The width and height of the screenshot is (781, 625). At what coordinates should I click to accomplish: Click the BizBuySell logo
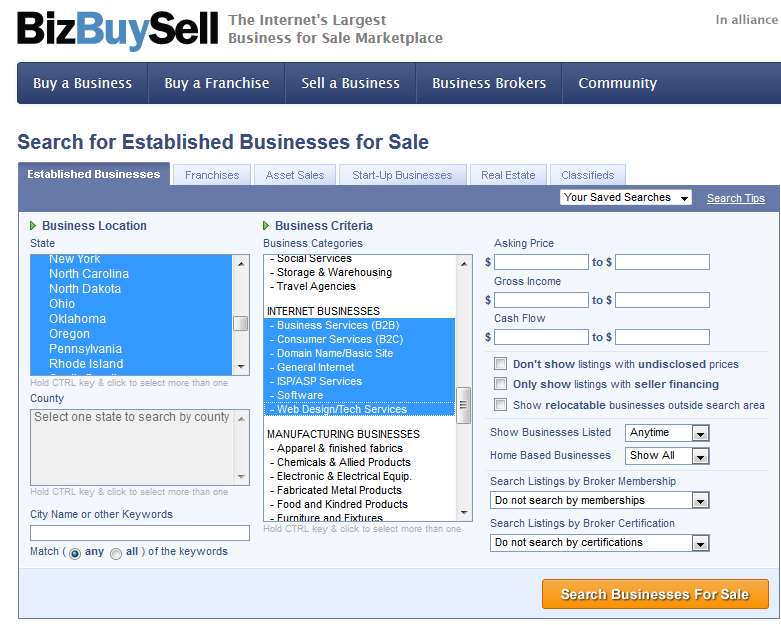118,29
